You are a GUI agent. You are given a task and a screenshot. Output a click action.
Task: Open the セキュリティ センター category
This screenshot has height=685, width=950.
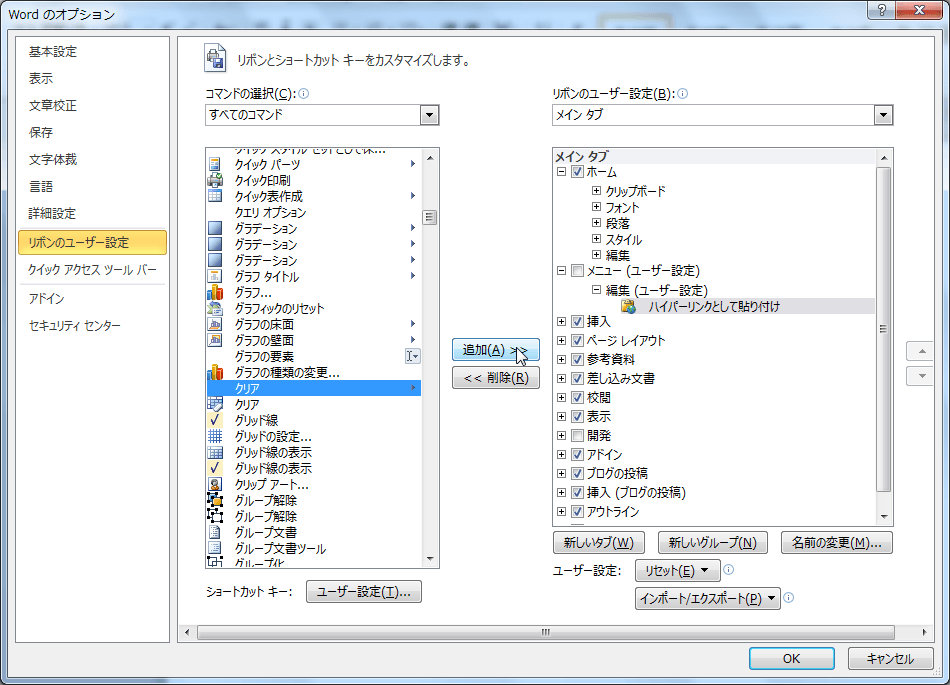point(75,325)
